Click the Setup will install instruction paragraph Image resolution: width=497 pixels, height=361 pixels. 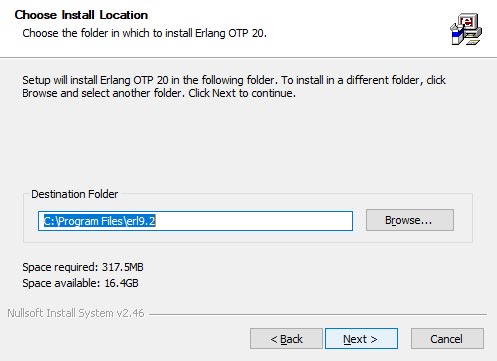(x=234, y=86)
